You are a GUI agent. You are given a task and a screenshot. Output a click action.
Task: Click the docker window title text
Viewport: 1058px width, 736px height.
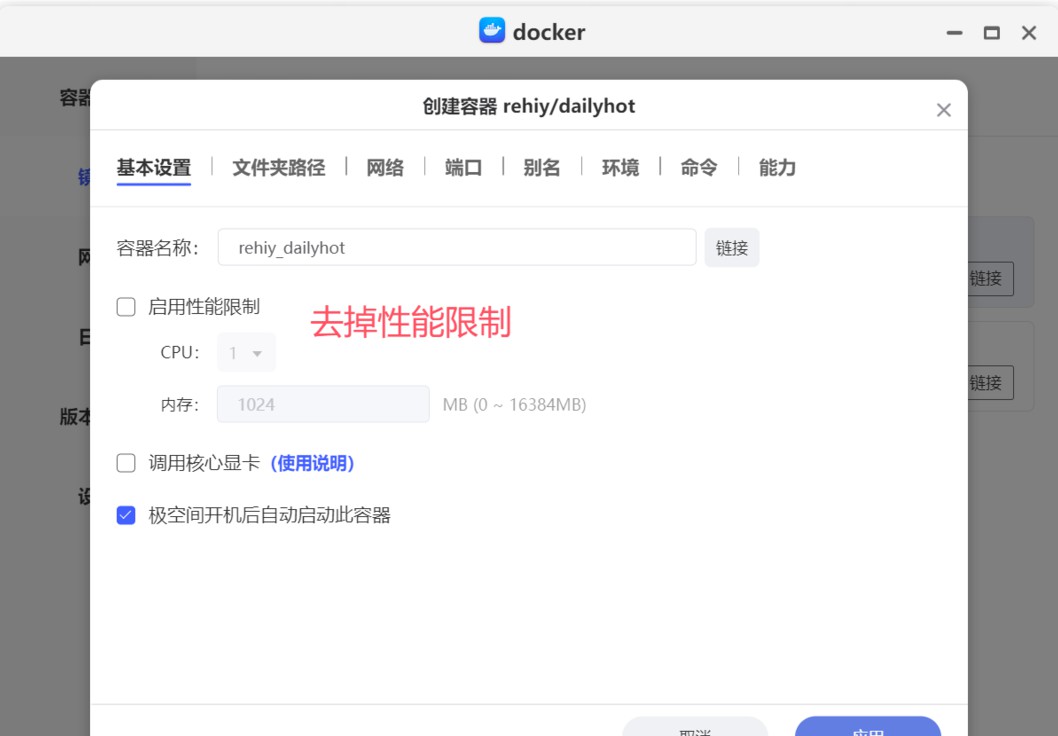549,32
